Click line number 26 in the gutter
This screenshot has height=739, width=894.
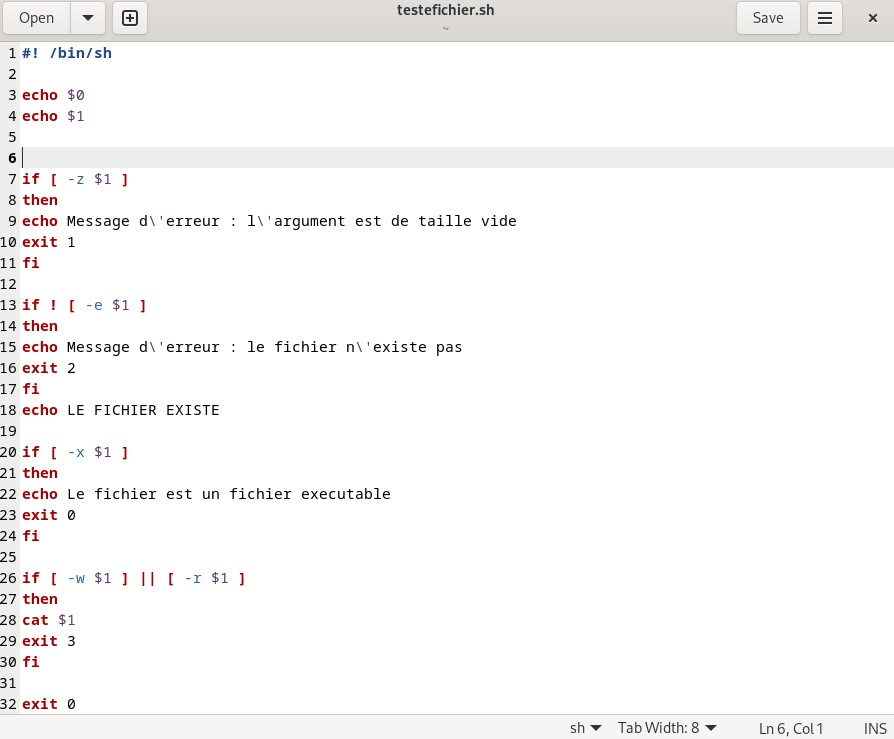click(x=10, y=578)
